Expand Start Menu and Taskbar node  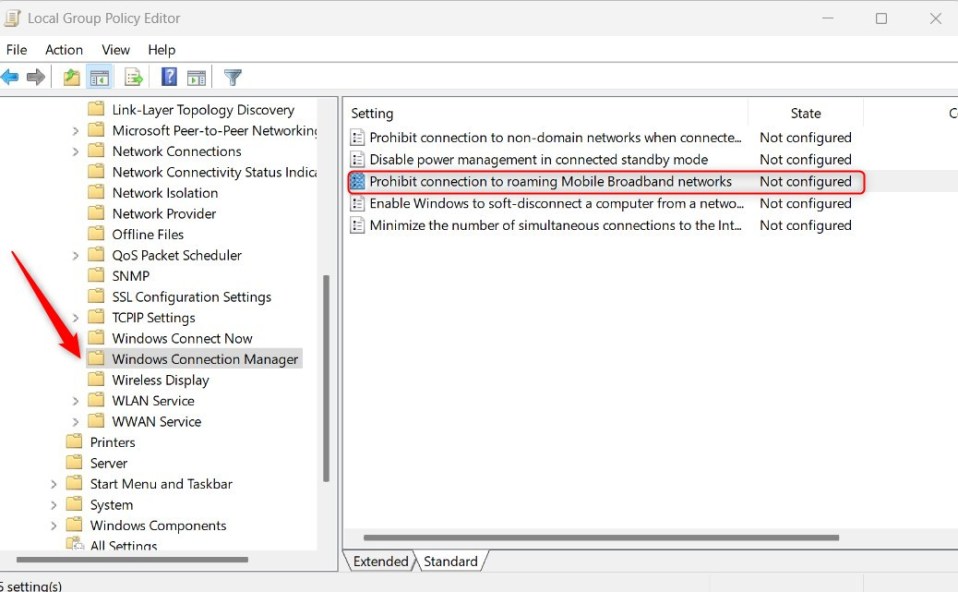point(53,484)
